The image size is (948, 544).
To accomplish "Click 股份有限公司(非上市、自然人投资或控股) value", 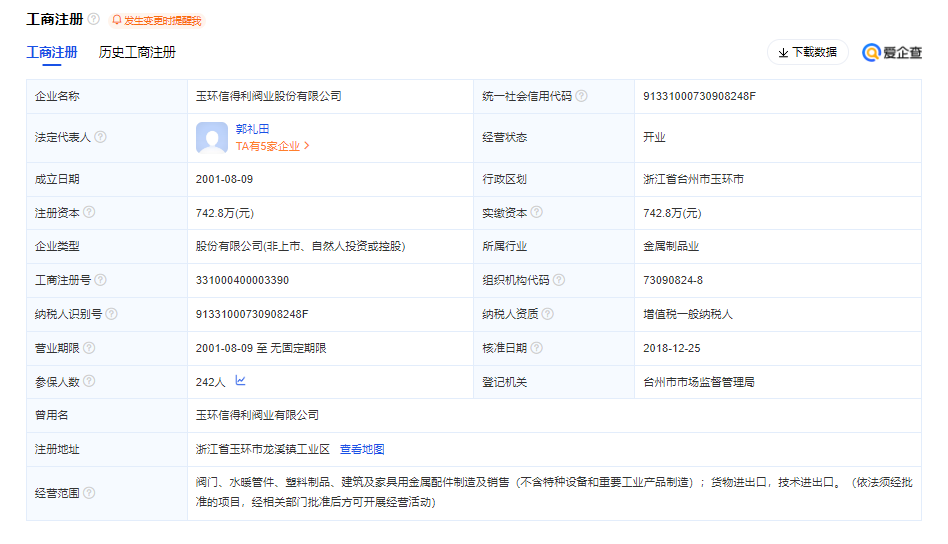I will click(300, 246).
